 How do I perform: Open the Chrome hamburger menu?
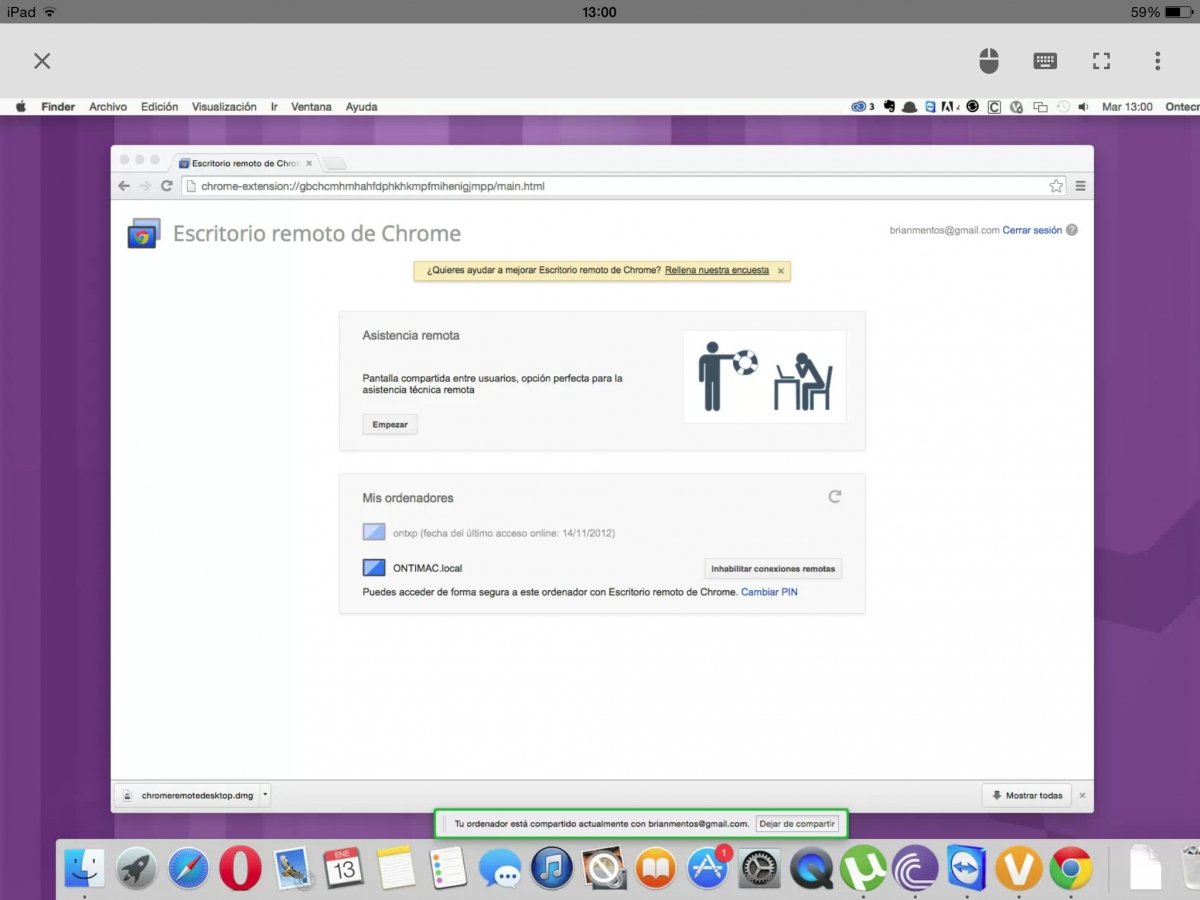[x=1081, y=186]
